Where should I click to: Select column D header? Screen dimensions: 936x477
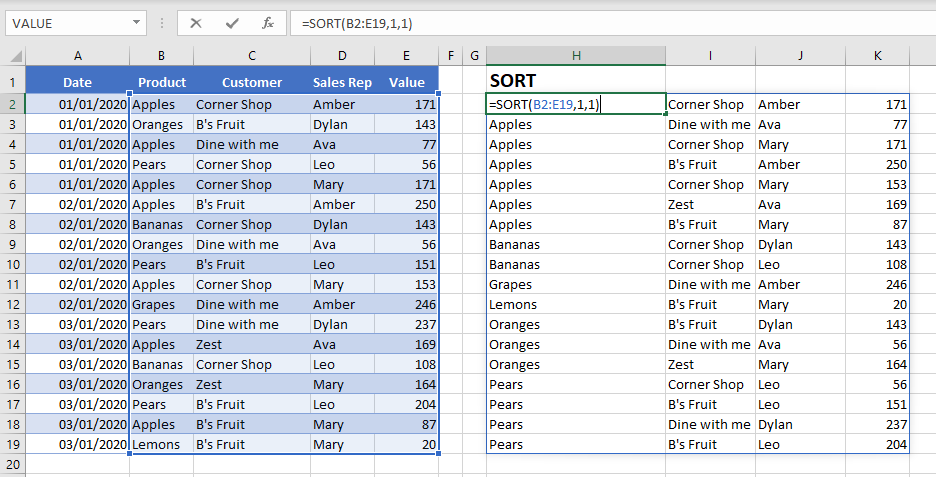342,56
